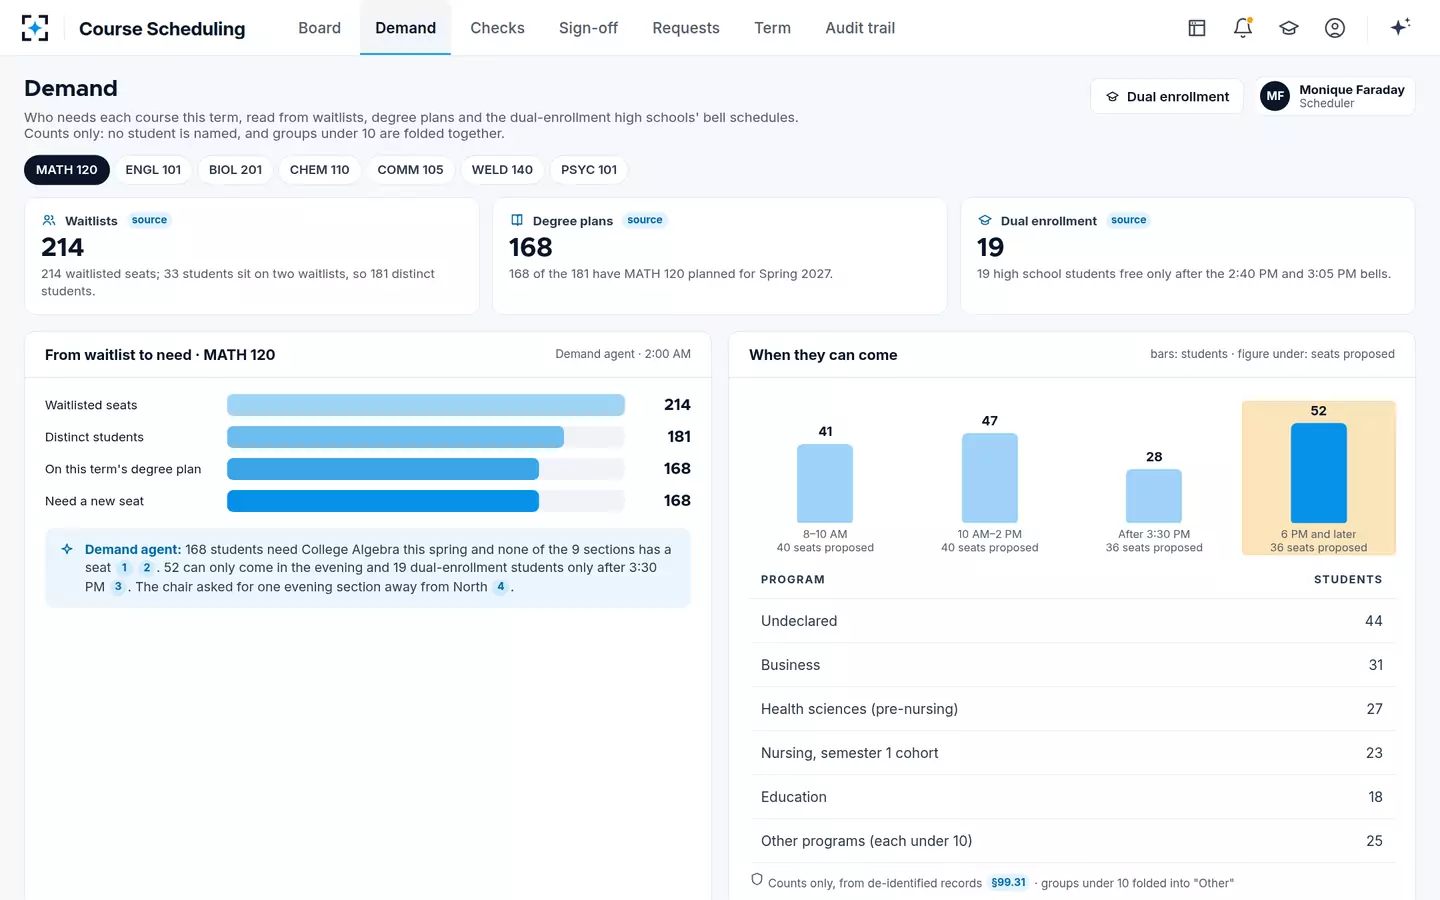Open the layout panel icon in header
Screen dimensions: 1440x900
coord(1197,28)
